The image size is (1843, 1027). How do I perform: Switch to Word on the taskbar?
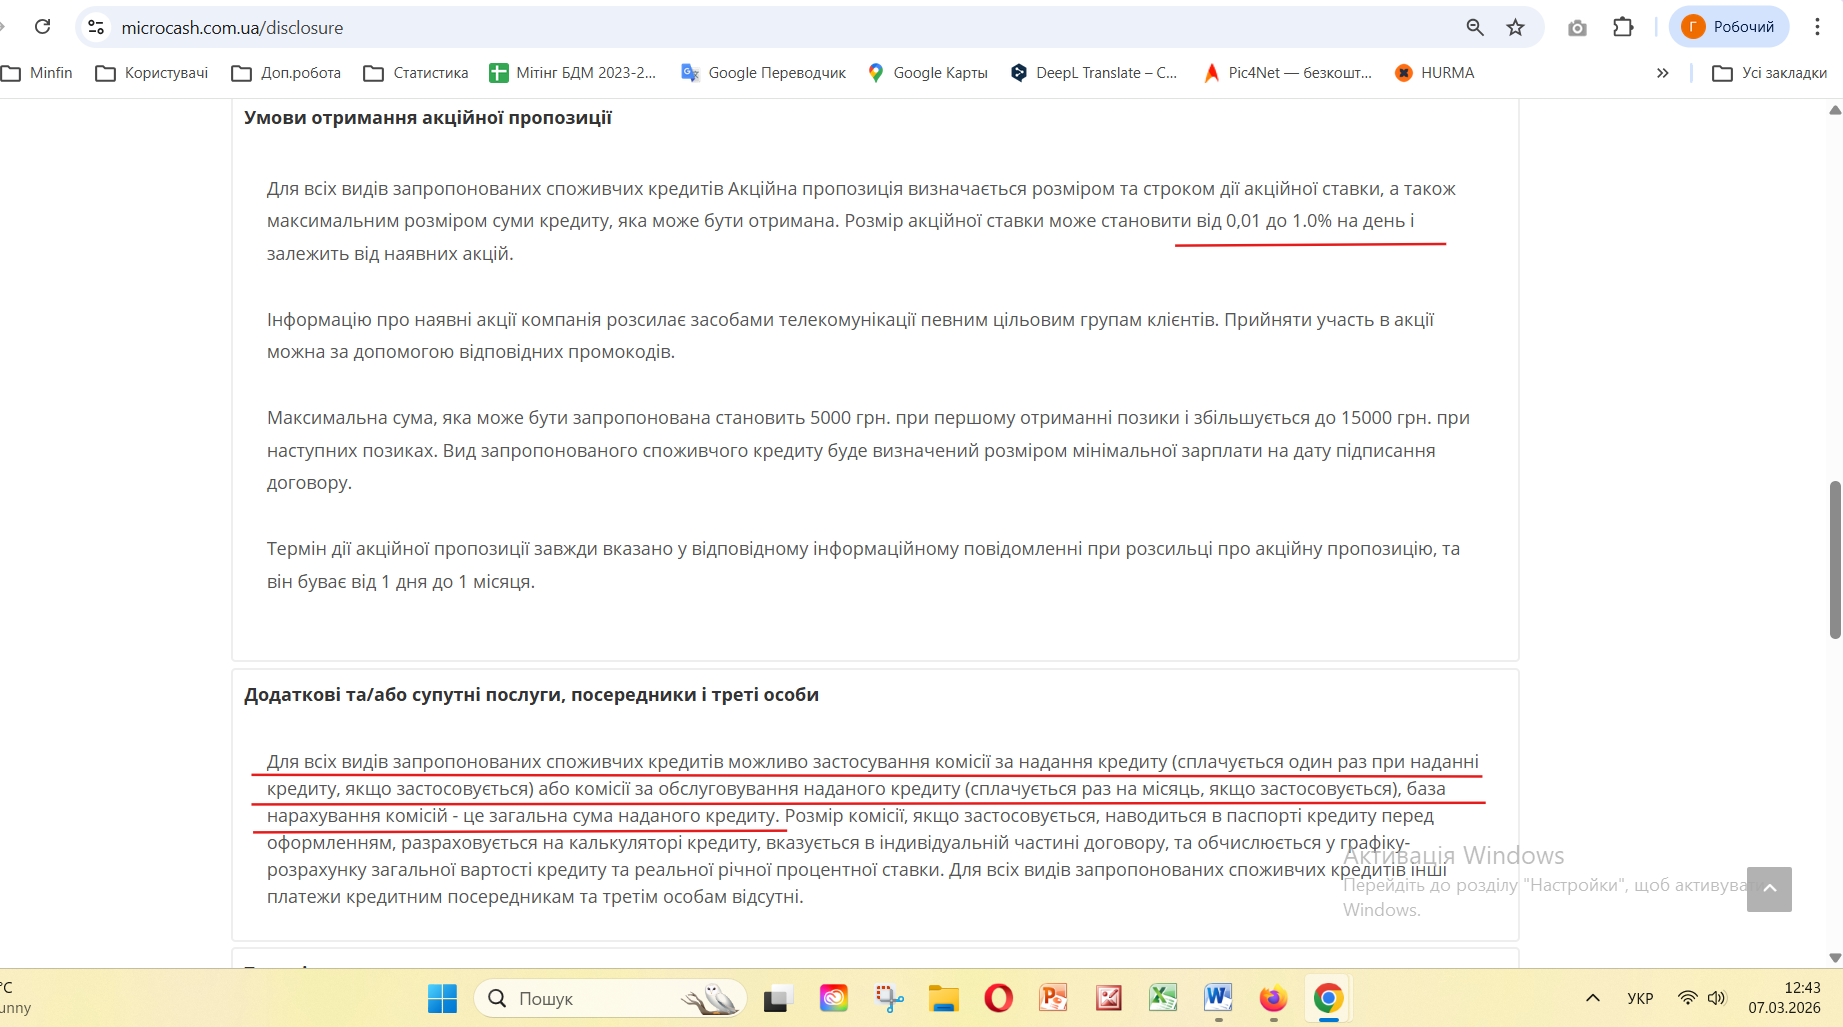(x=1218, y=998)
